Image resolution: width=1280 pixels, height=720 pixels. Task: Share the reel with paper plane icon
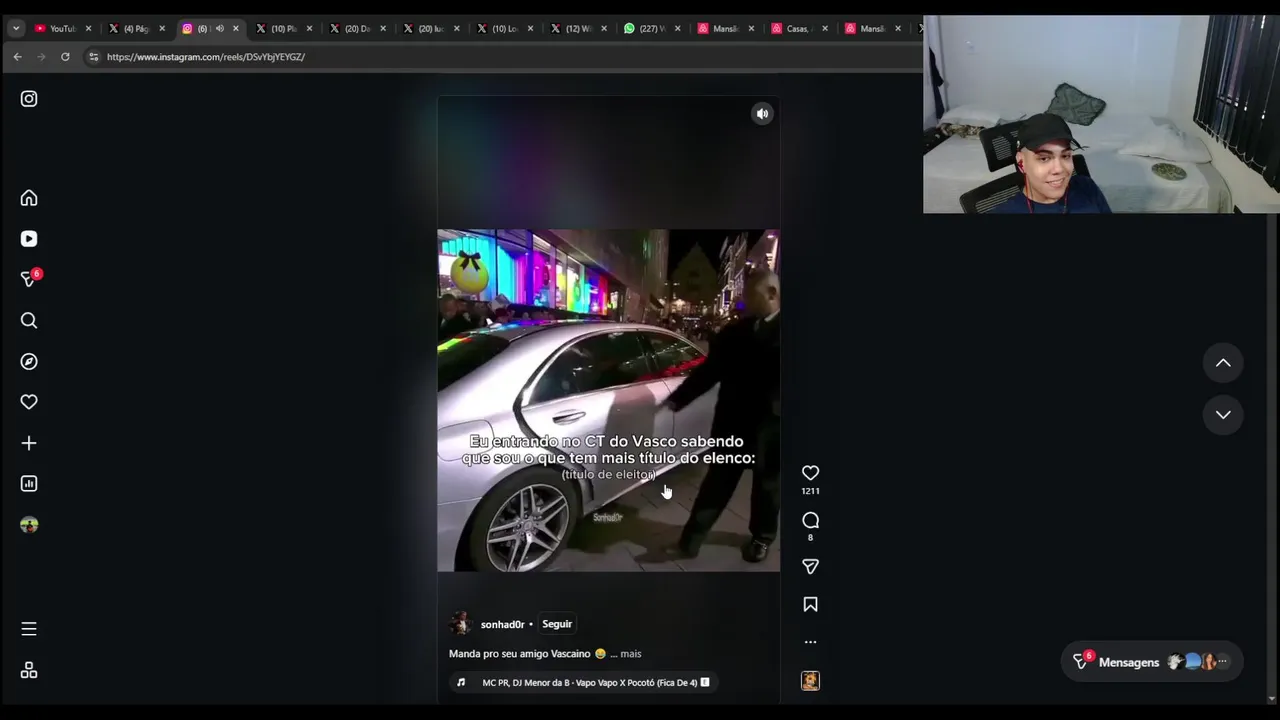coord(810,567)
